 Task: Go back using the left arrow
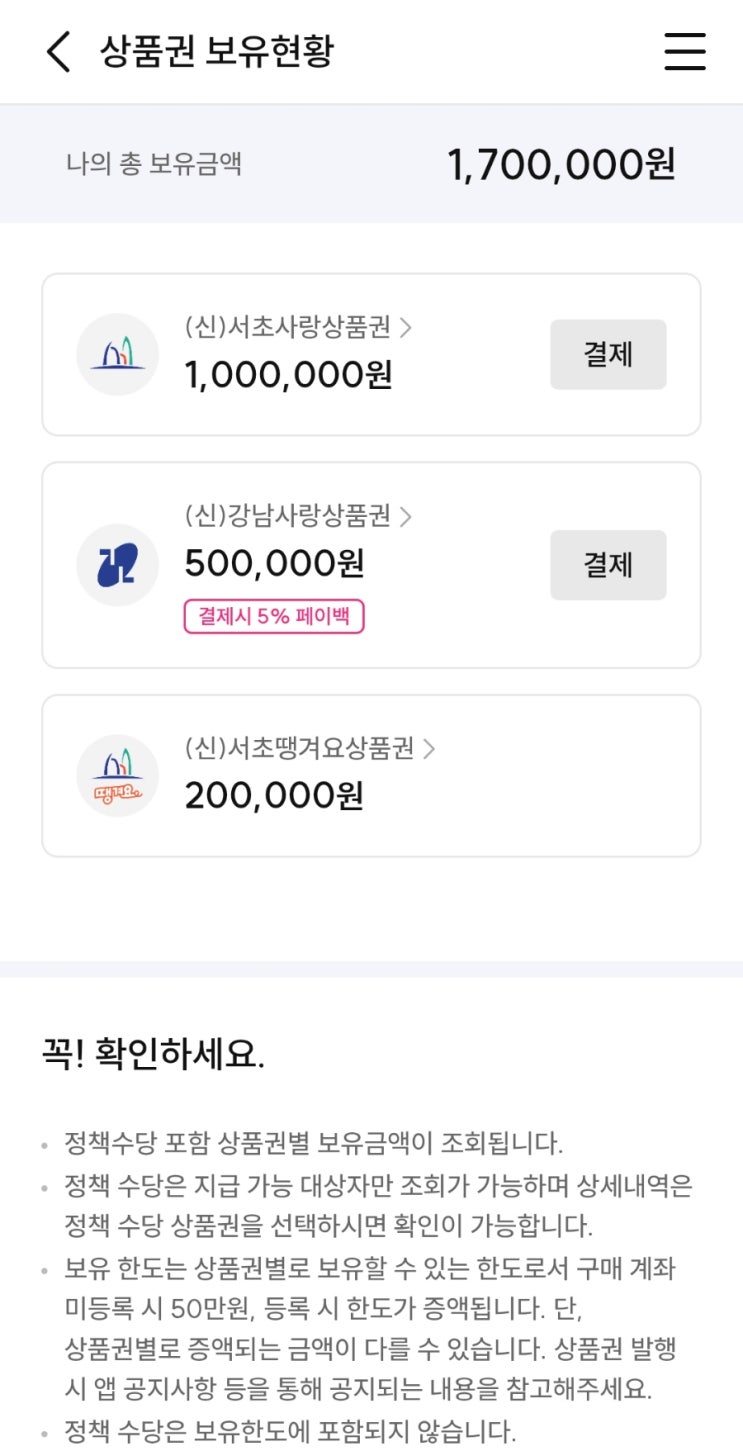59,51
